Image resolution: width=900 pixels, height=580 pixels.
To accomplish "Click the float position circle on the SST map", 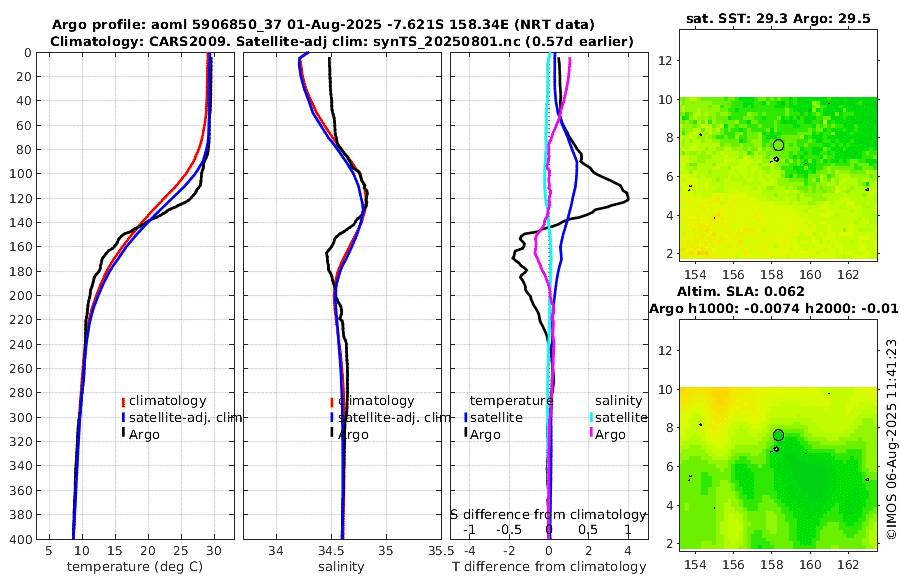I will click(778, 145).
